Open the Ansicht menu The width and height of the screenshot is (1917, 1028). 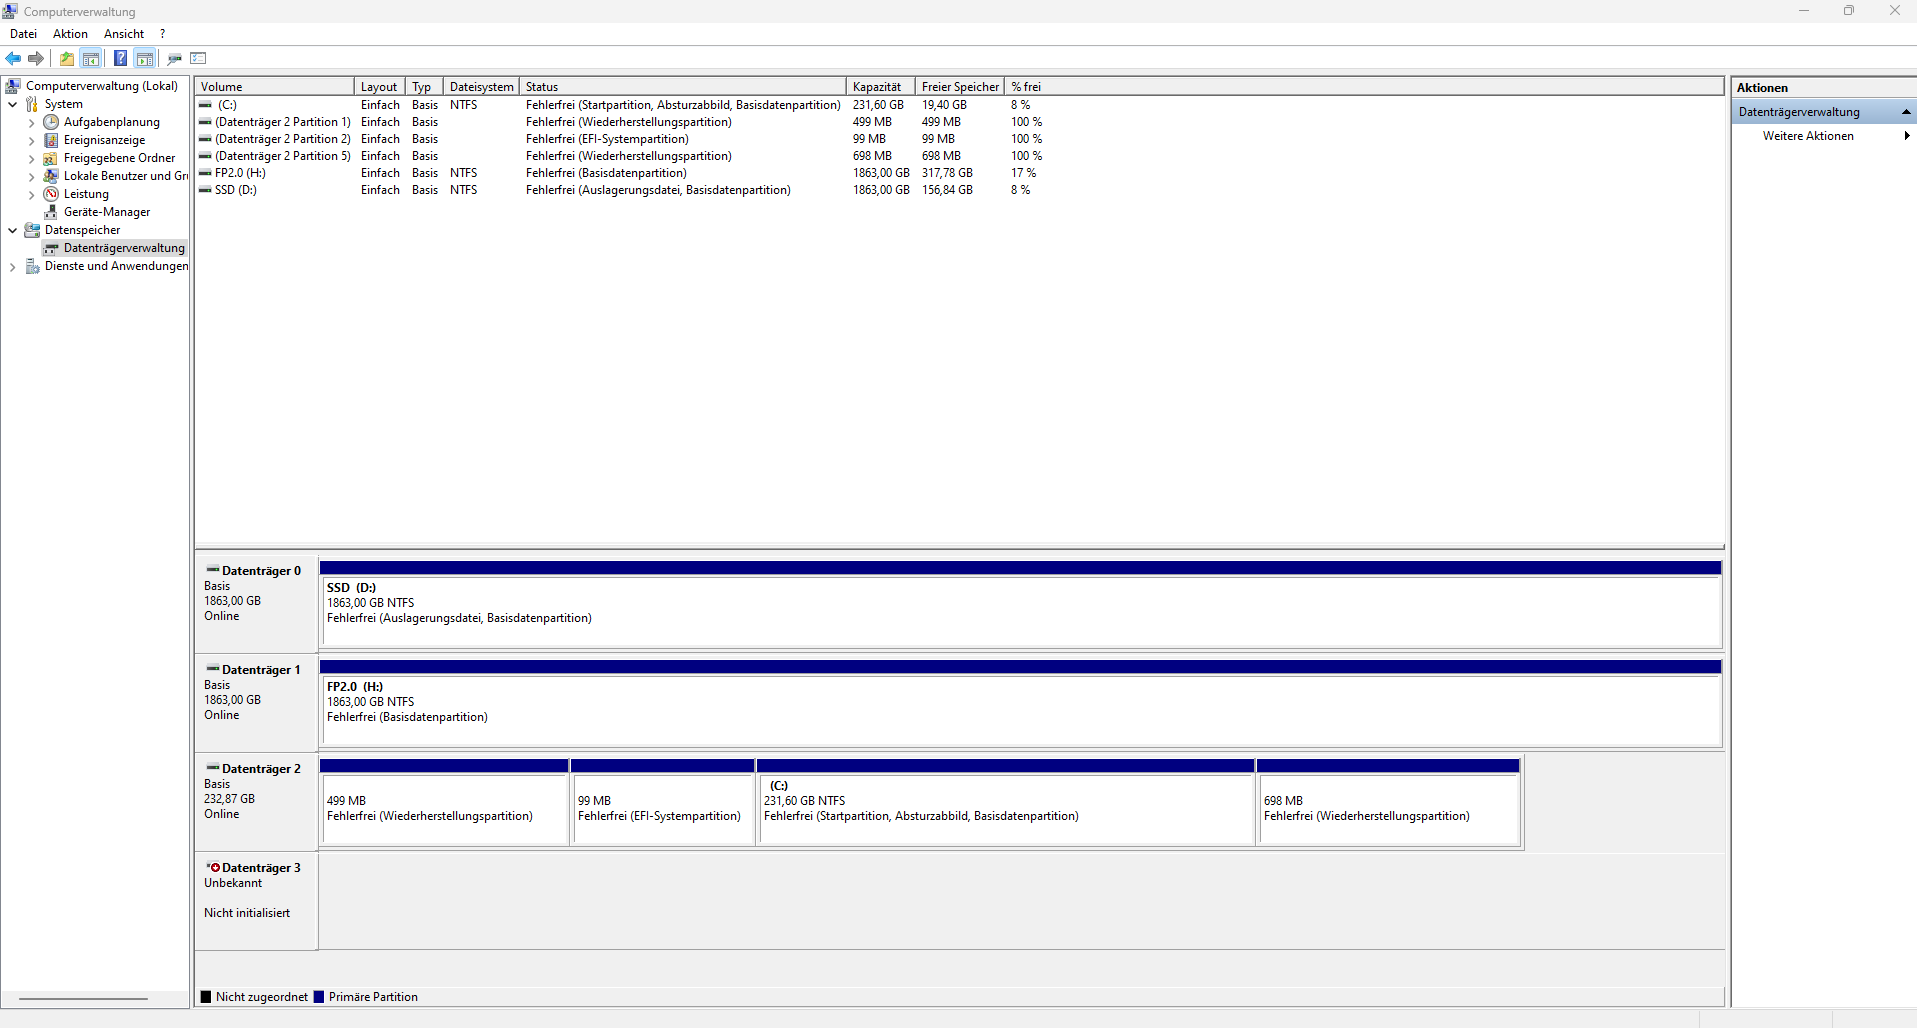tap(124, 34)
